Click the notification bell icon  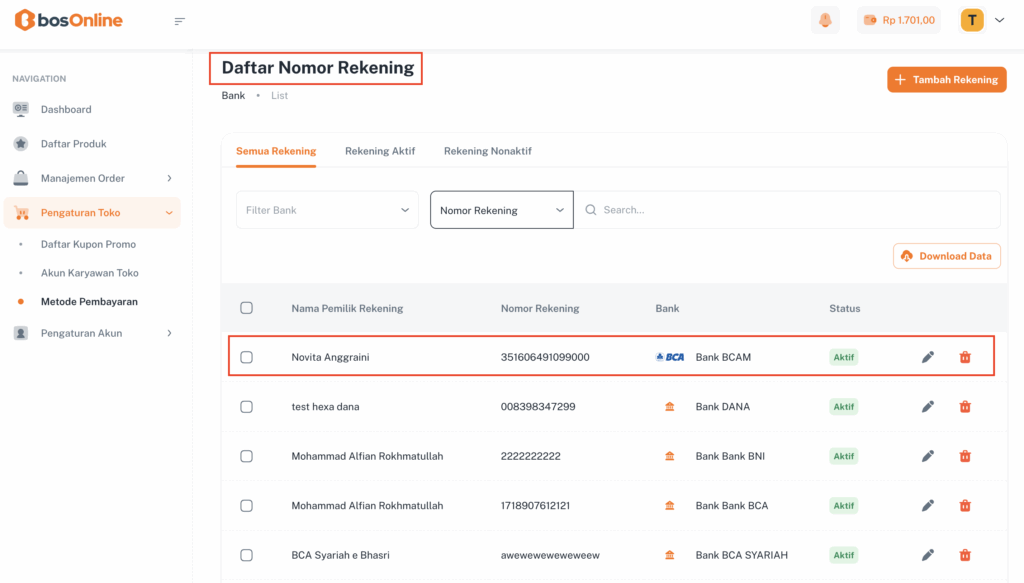pos(825,20)
